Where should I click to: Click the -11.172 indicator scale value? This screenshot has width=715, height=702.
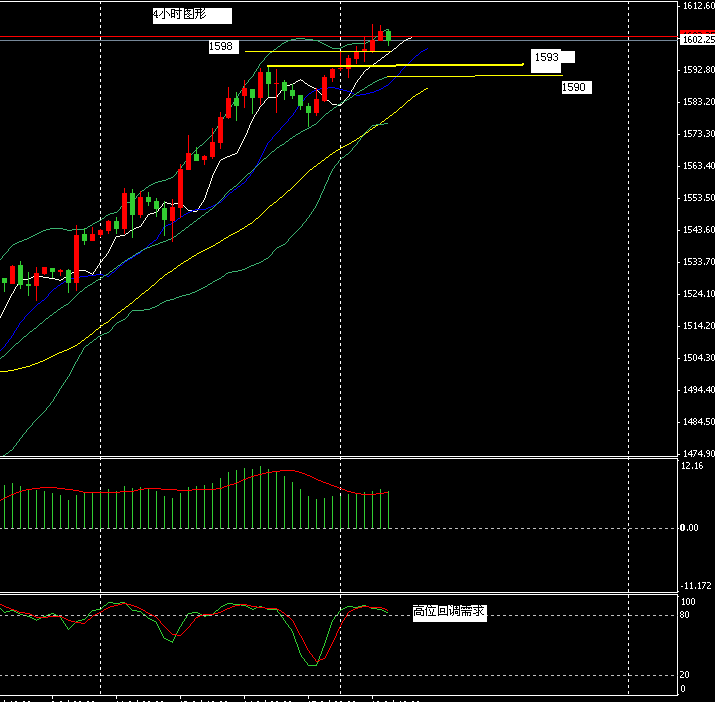(694, 586)
